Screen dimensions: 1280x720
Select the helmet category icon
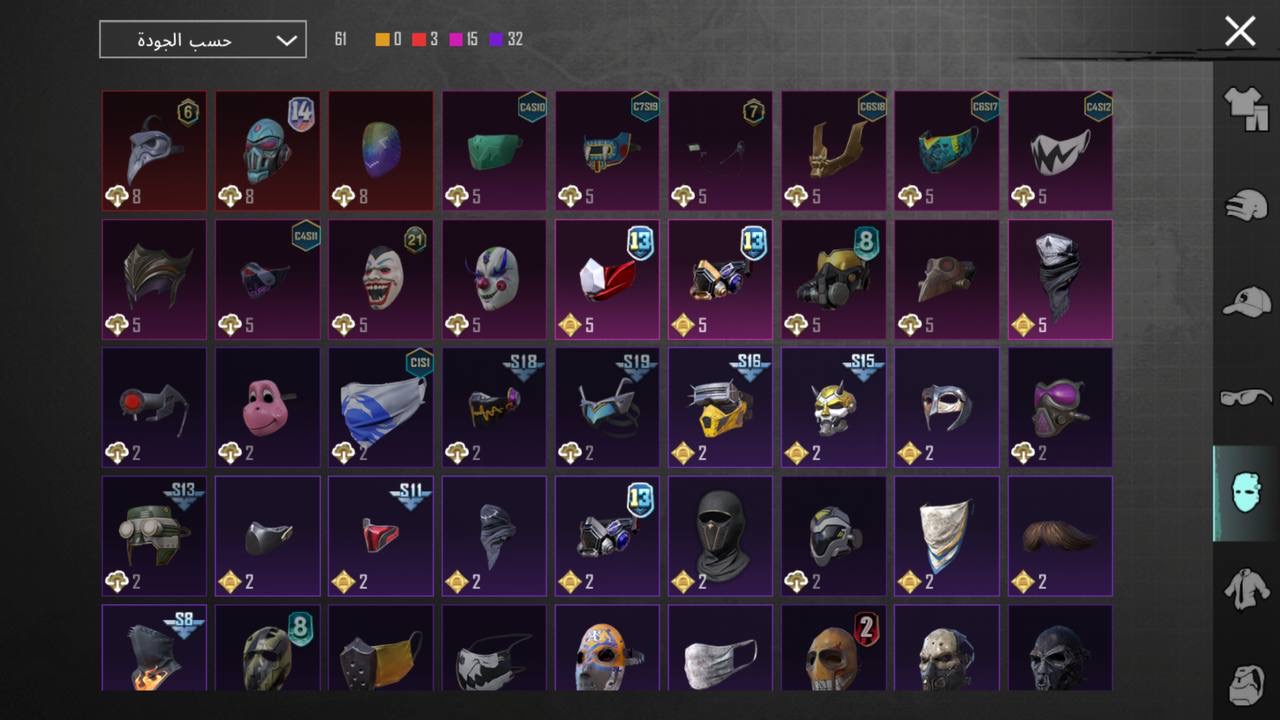[1246, 205]
